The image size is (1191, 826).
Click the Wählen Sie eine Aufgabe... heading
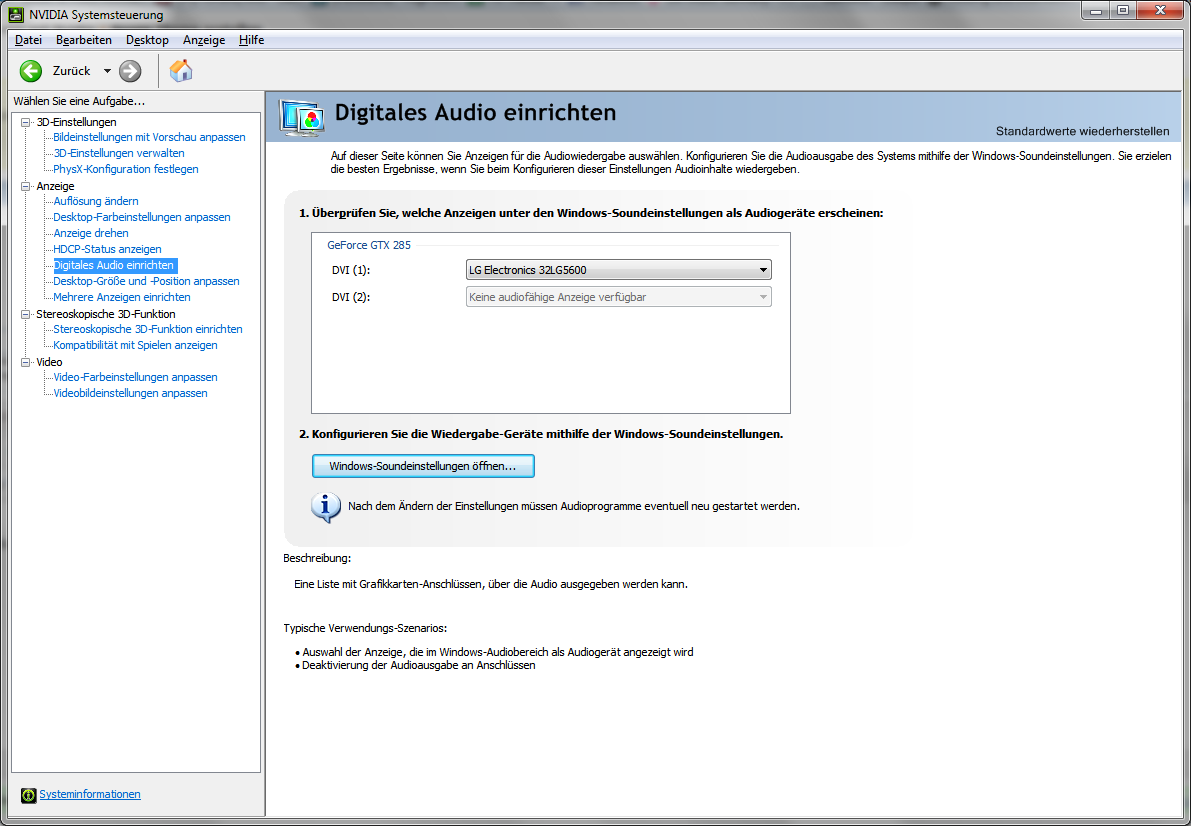[x=79, y=101]
